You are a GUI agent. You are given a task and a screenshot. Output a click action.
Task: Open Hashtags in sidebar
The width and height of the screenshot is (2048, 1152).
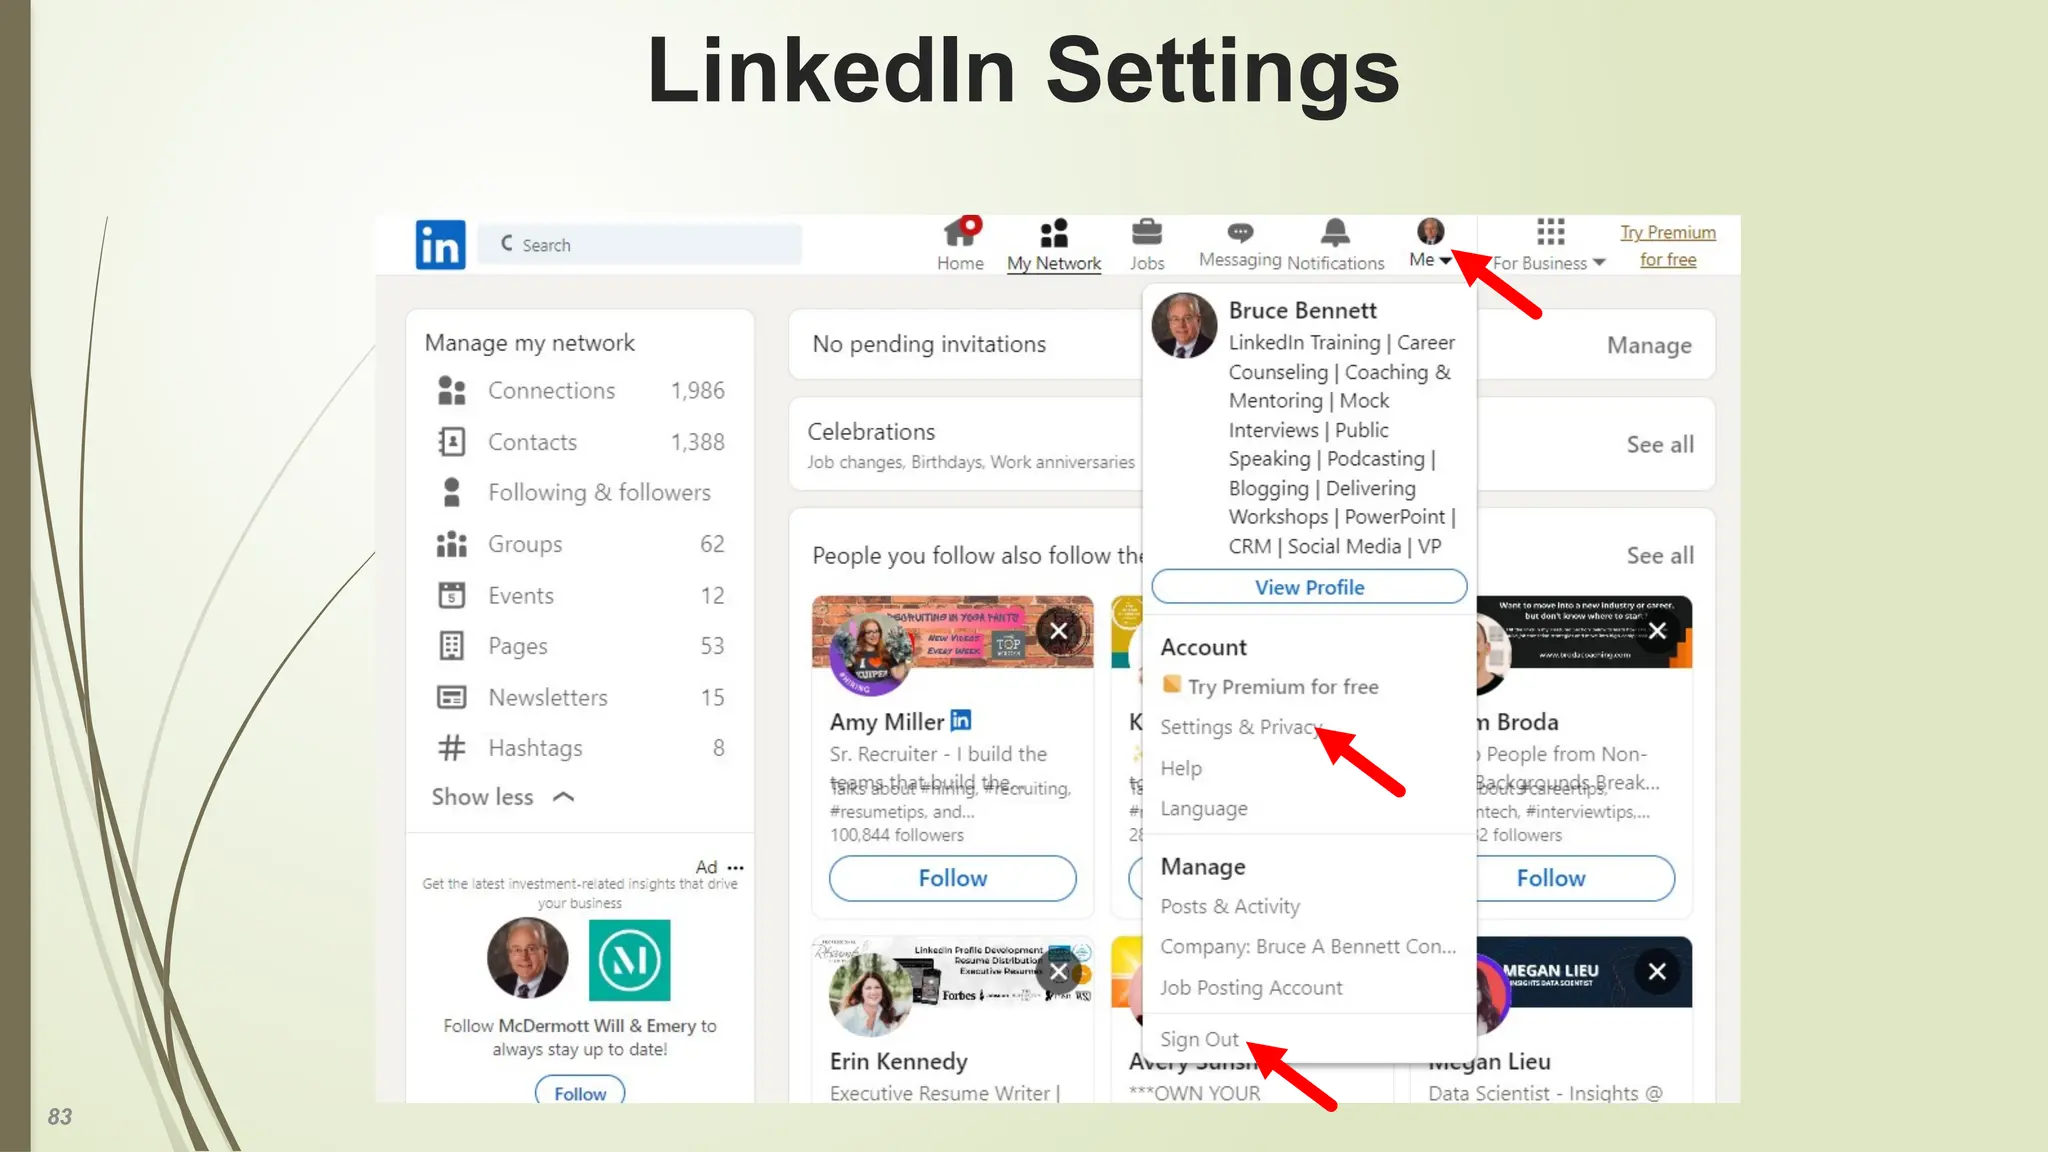pyautogui.click(x=580, y=748)
